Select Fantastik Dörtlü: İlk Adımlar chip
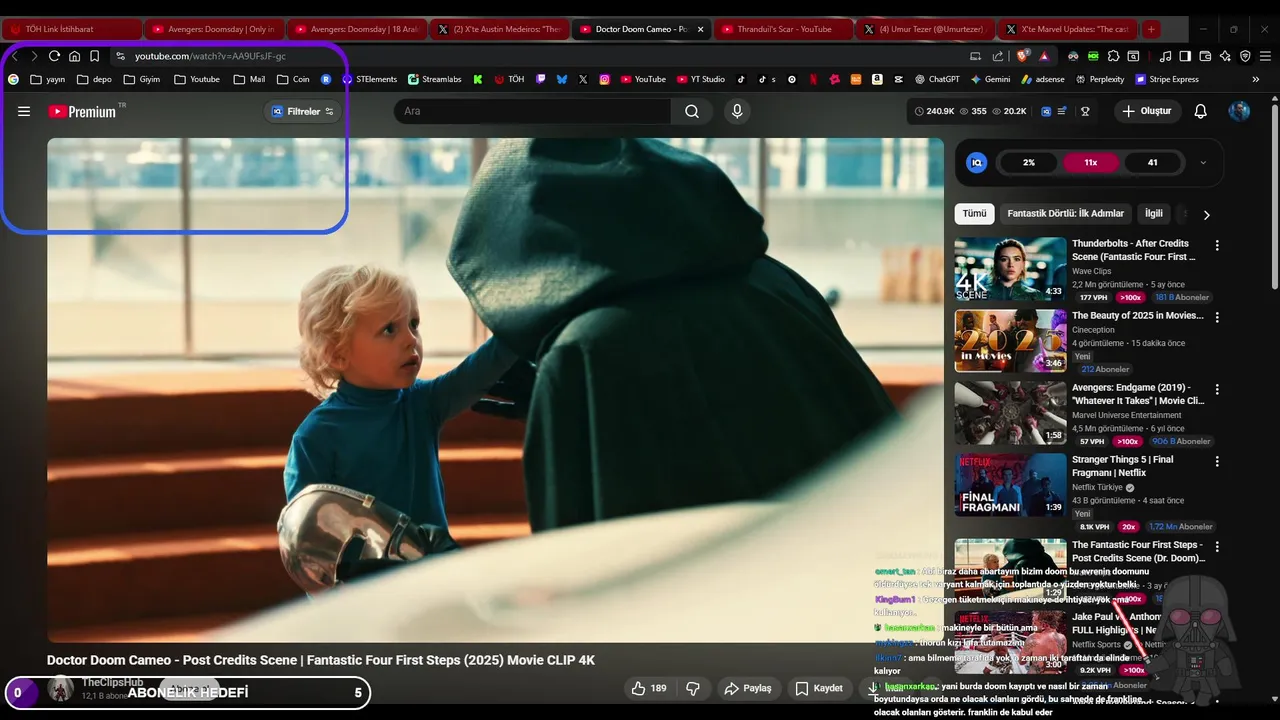Image resolution: width=1280 pixels, height=720 pixels. click(1065, 213)
